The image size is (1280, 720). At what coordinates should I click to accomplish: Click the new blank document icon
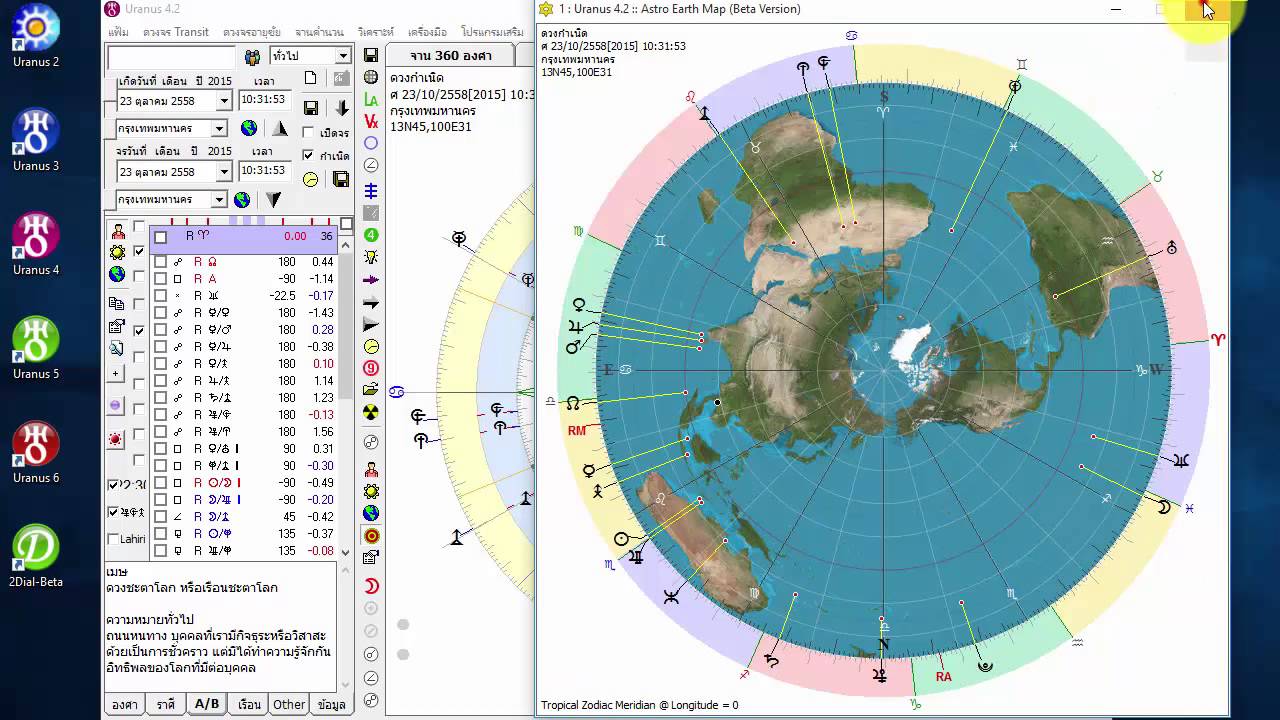[310, 78]
